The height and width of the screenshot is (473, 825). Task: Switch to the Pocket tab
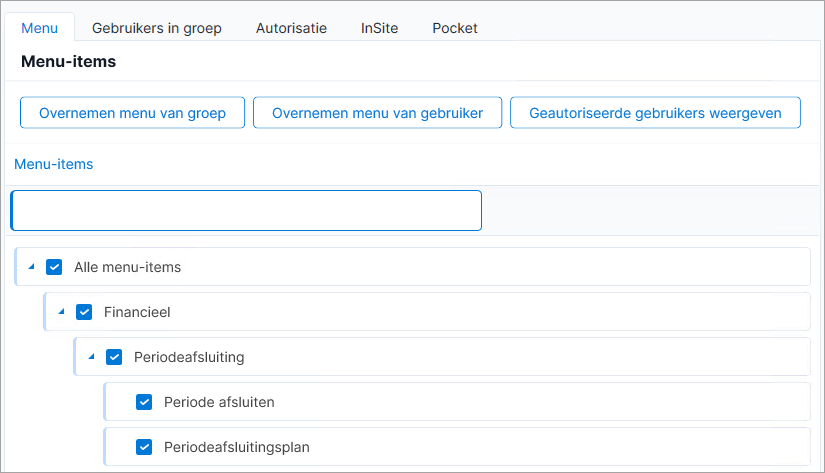[x=455, y=28]
